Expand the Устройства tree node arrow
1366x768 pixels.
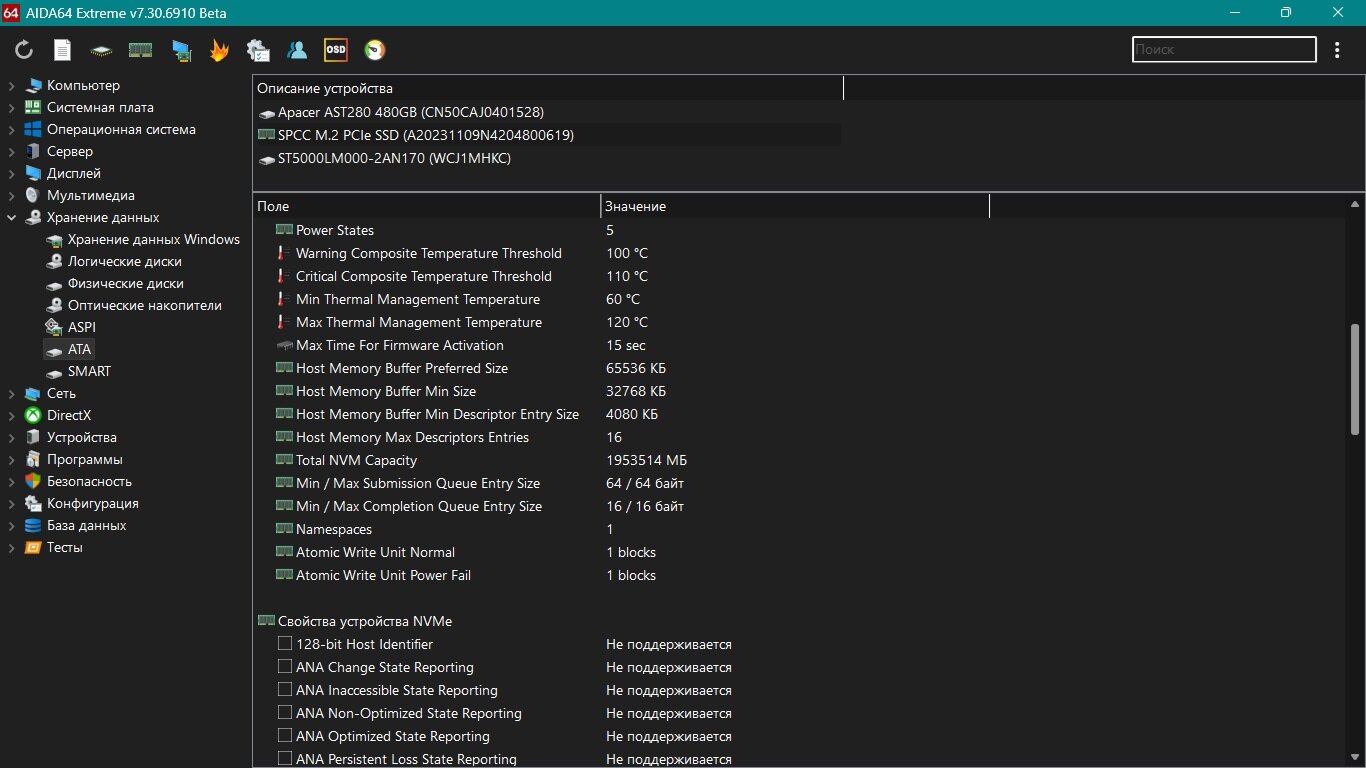pyautogui.click(x=11, y=437)
